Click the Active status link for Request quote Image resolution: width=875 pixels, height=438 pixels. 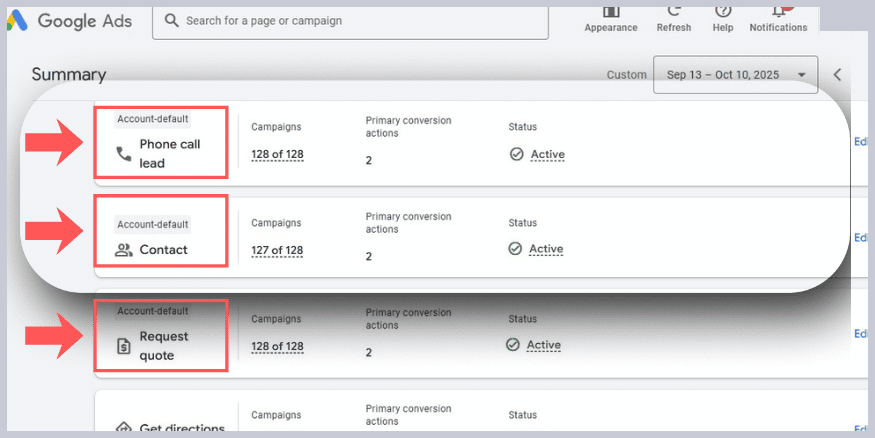[x=544, y=345]
